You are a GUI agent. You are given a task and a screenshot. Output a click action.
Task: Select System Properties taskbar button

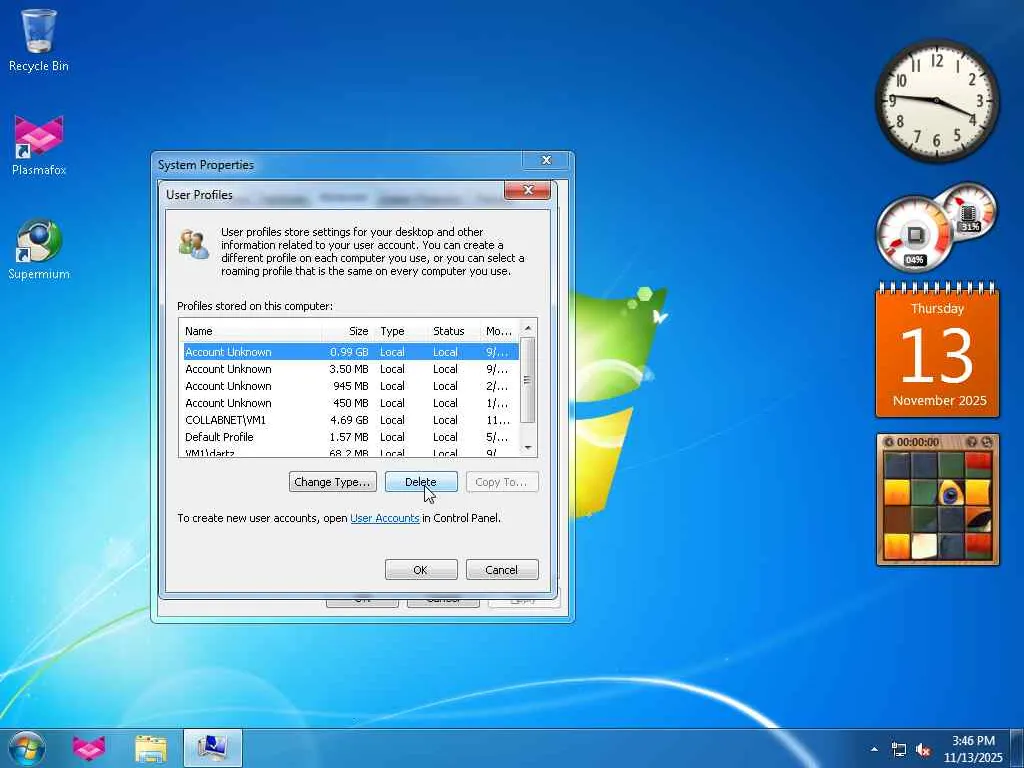pos(212,748)
